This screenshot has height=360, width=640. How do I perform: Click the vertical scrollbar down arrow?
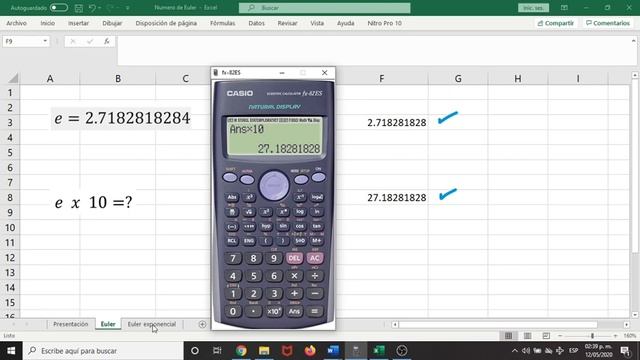[x=635, y=314]
